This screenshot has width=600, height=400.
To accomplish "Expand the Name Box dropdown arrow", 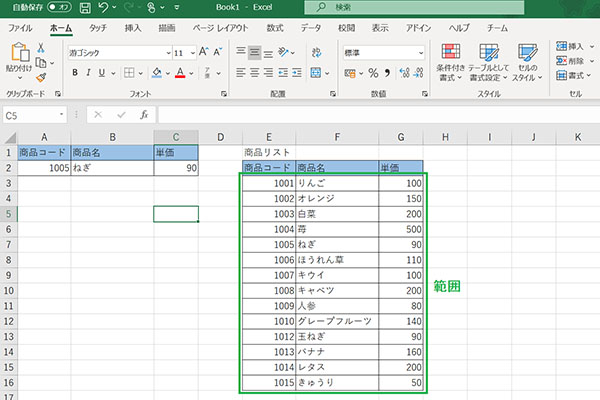I will click(62, 115).
